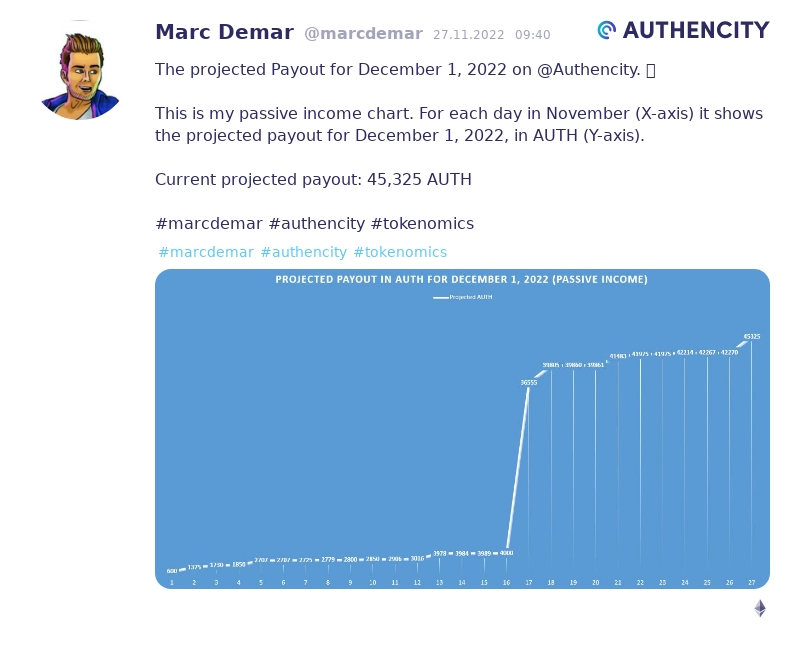Click the chart title text
800x649 pixels.
pos(462,280)
